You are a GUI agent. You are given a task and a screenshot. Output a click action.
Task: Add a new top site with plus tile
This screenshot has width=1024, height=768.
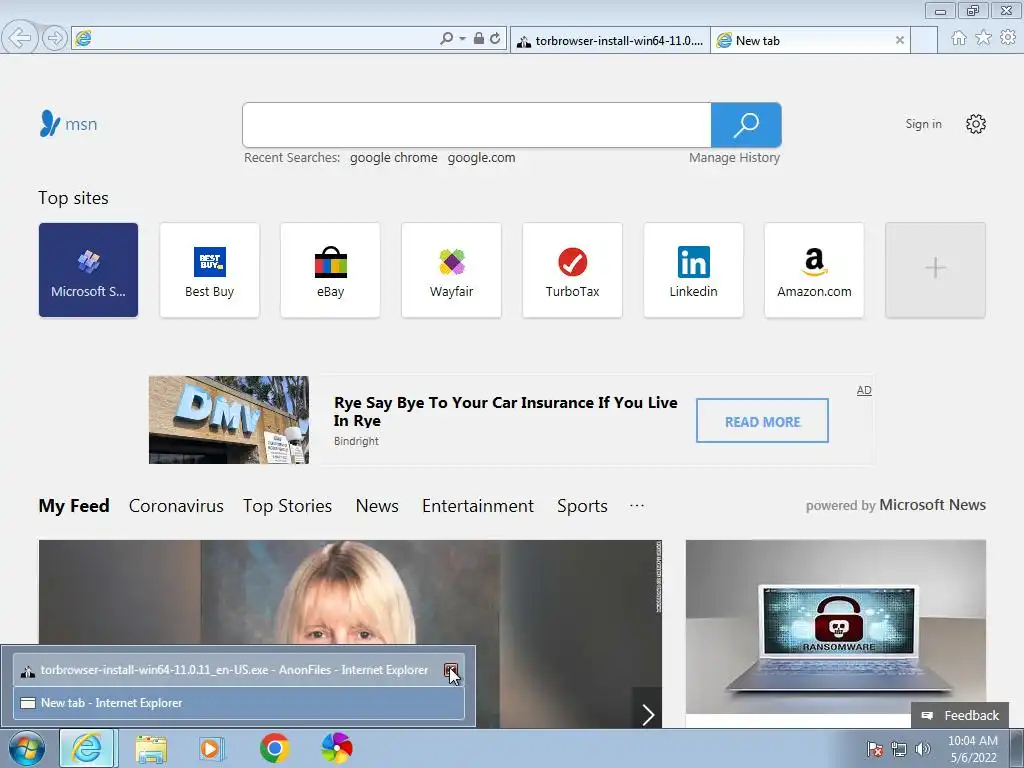pos(935,270)
